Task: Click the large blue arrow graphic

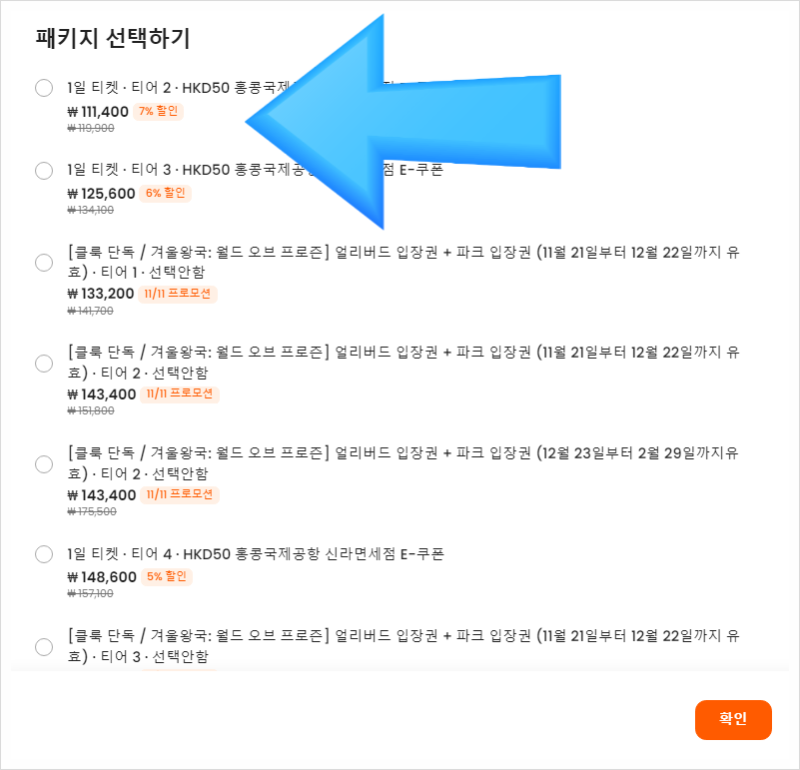Action: tap(403, 121)
